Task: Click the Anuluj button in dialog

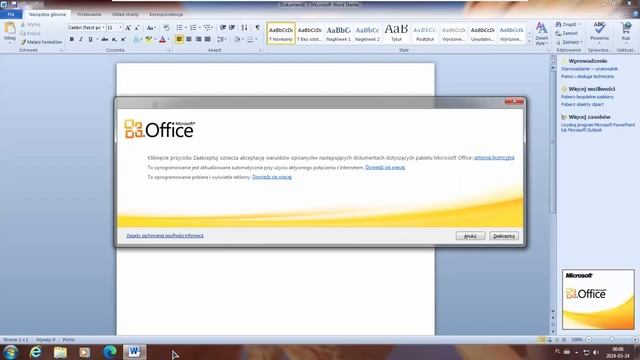Action: (x=470, y=236)
